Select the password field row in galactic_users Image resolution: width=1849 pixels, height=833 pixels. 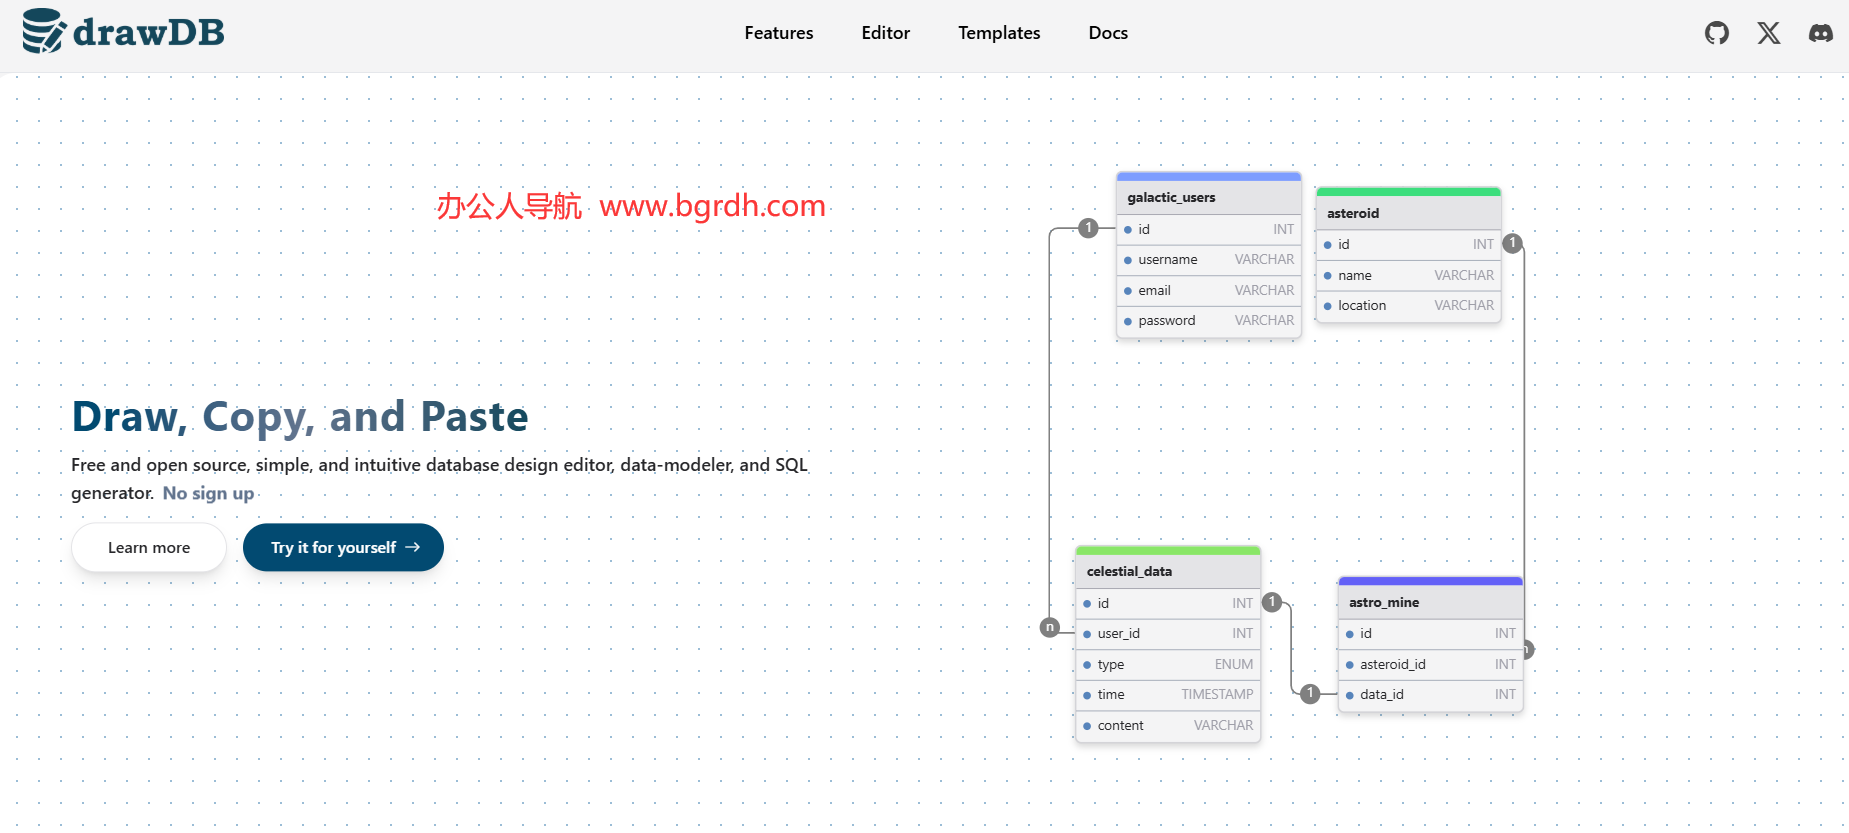click(1208, 321)
